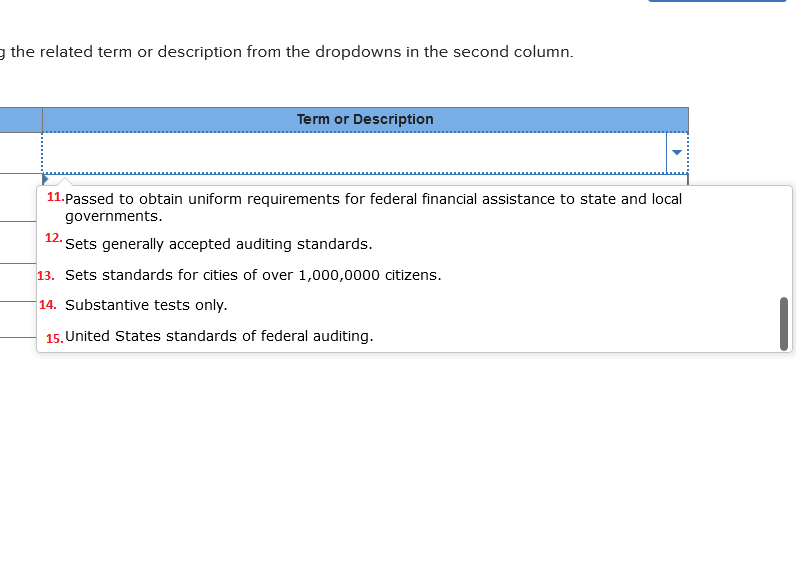This screenshot has height=567, width=800.
Task: Click the dropdown list scrollbar thumb
Action: [784, 324]
